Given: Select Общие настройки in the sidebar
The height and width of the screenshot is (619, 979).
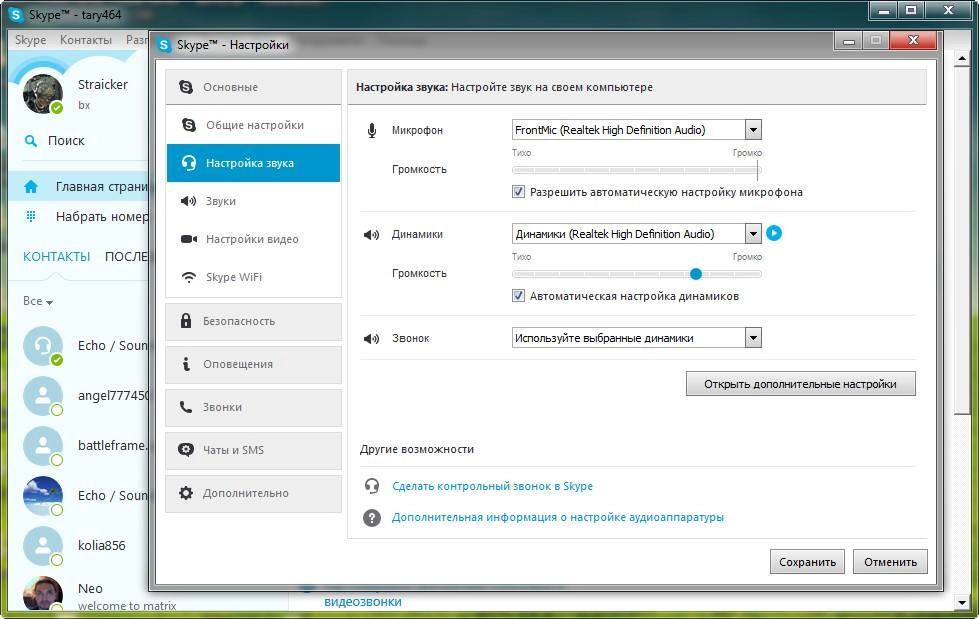Looking at the screenshot, I should tap(253, 125).
